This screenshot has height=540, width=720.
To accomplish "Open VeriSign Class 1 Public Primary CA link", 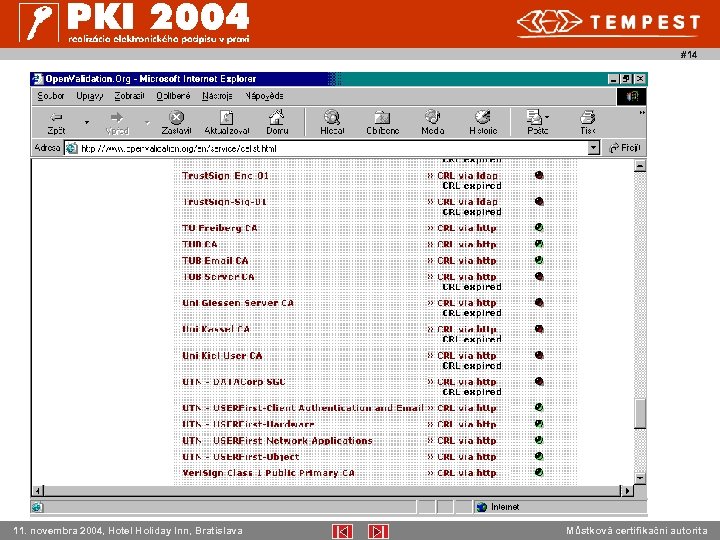I will [268, 473].
